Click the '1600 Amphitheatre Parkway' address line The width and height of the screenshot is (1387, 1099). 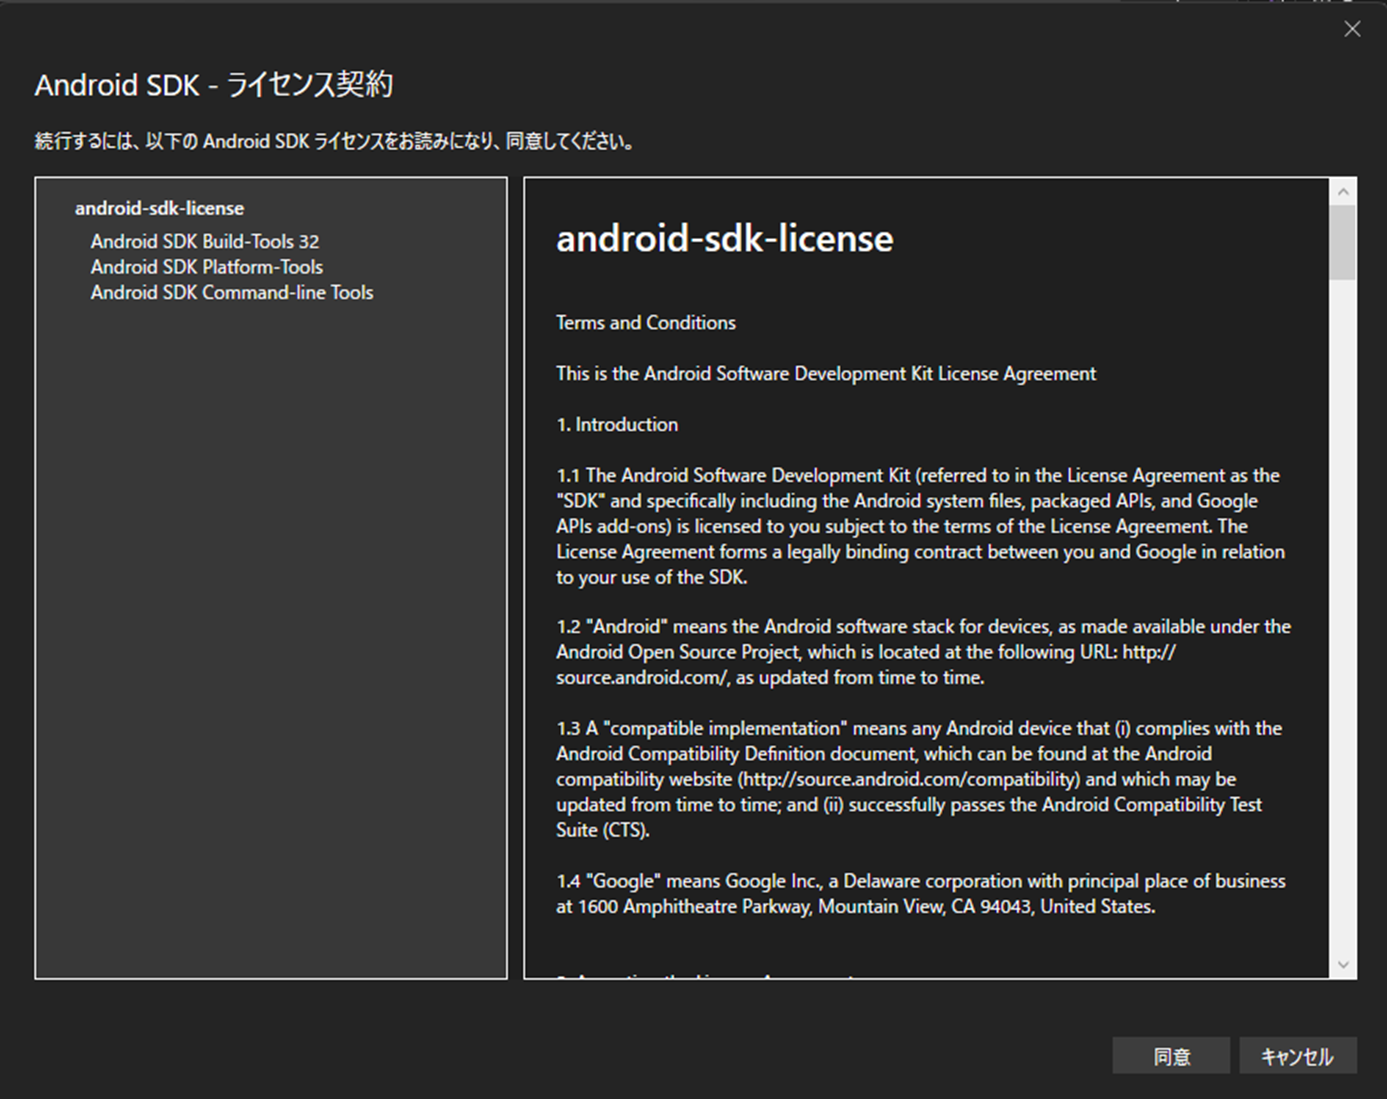[x=856, y=906]
